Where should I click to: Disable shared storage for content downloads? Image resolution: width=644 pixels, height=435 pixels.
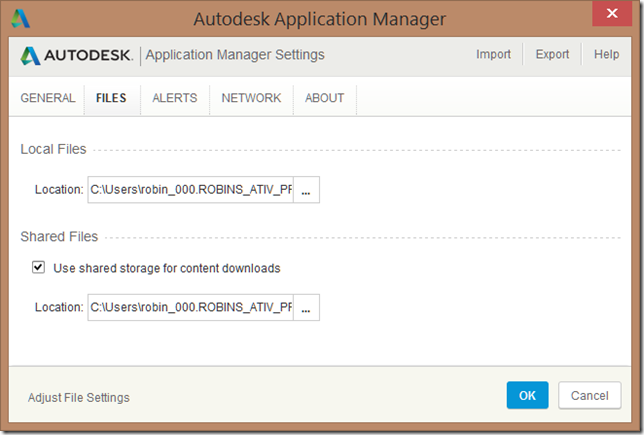pyautogui.click(x=39, y=268)
